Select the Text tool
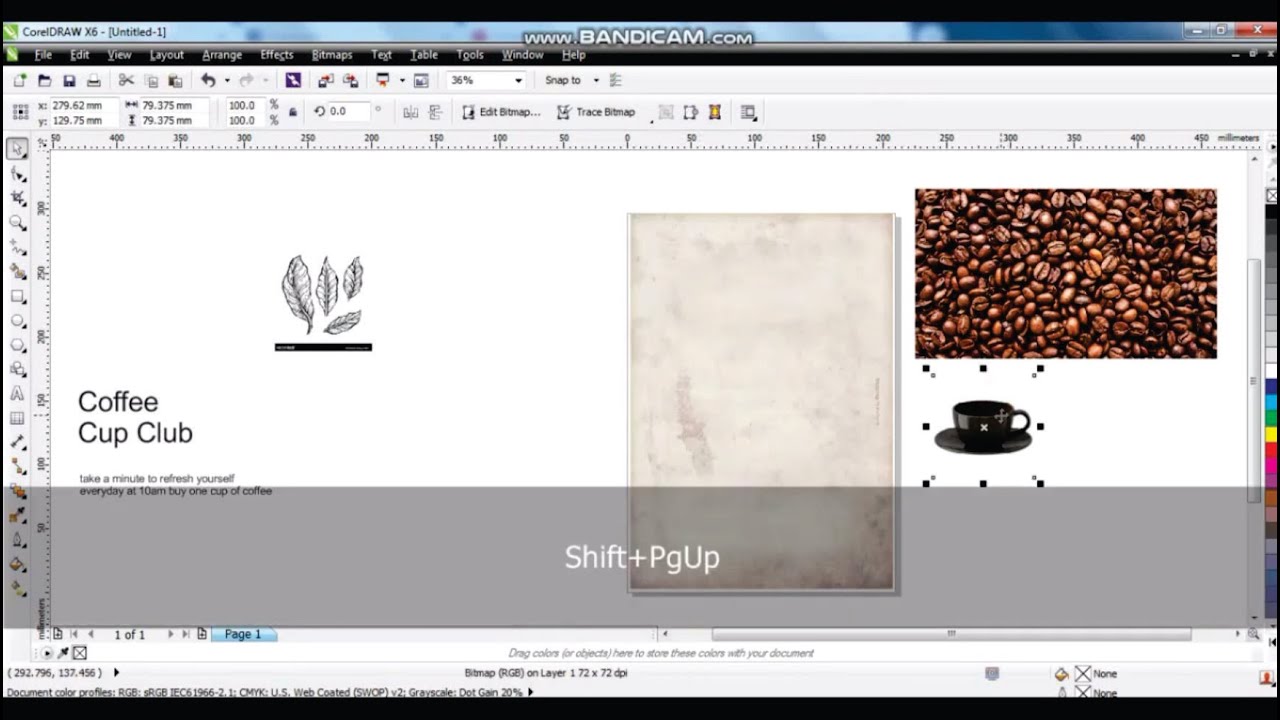The image size is (1280, 720). point(17,394)
